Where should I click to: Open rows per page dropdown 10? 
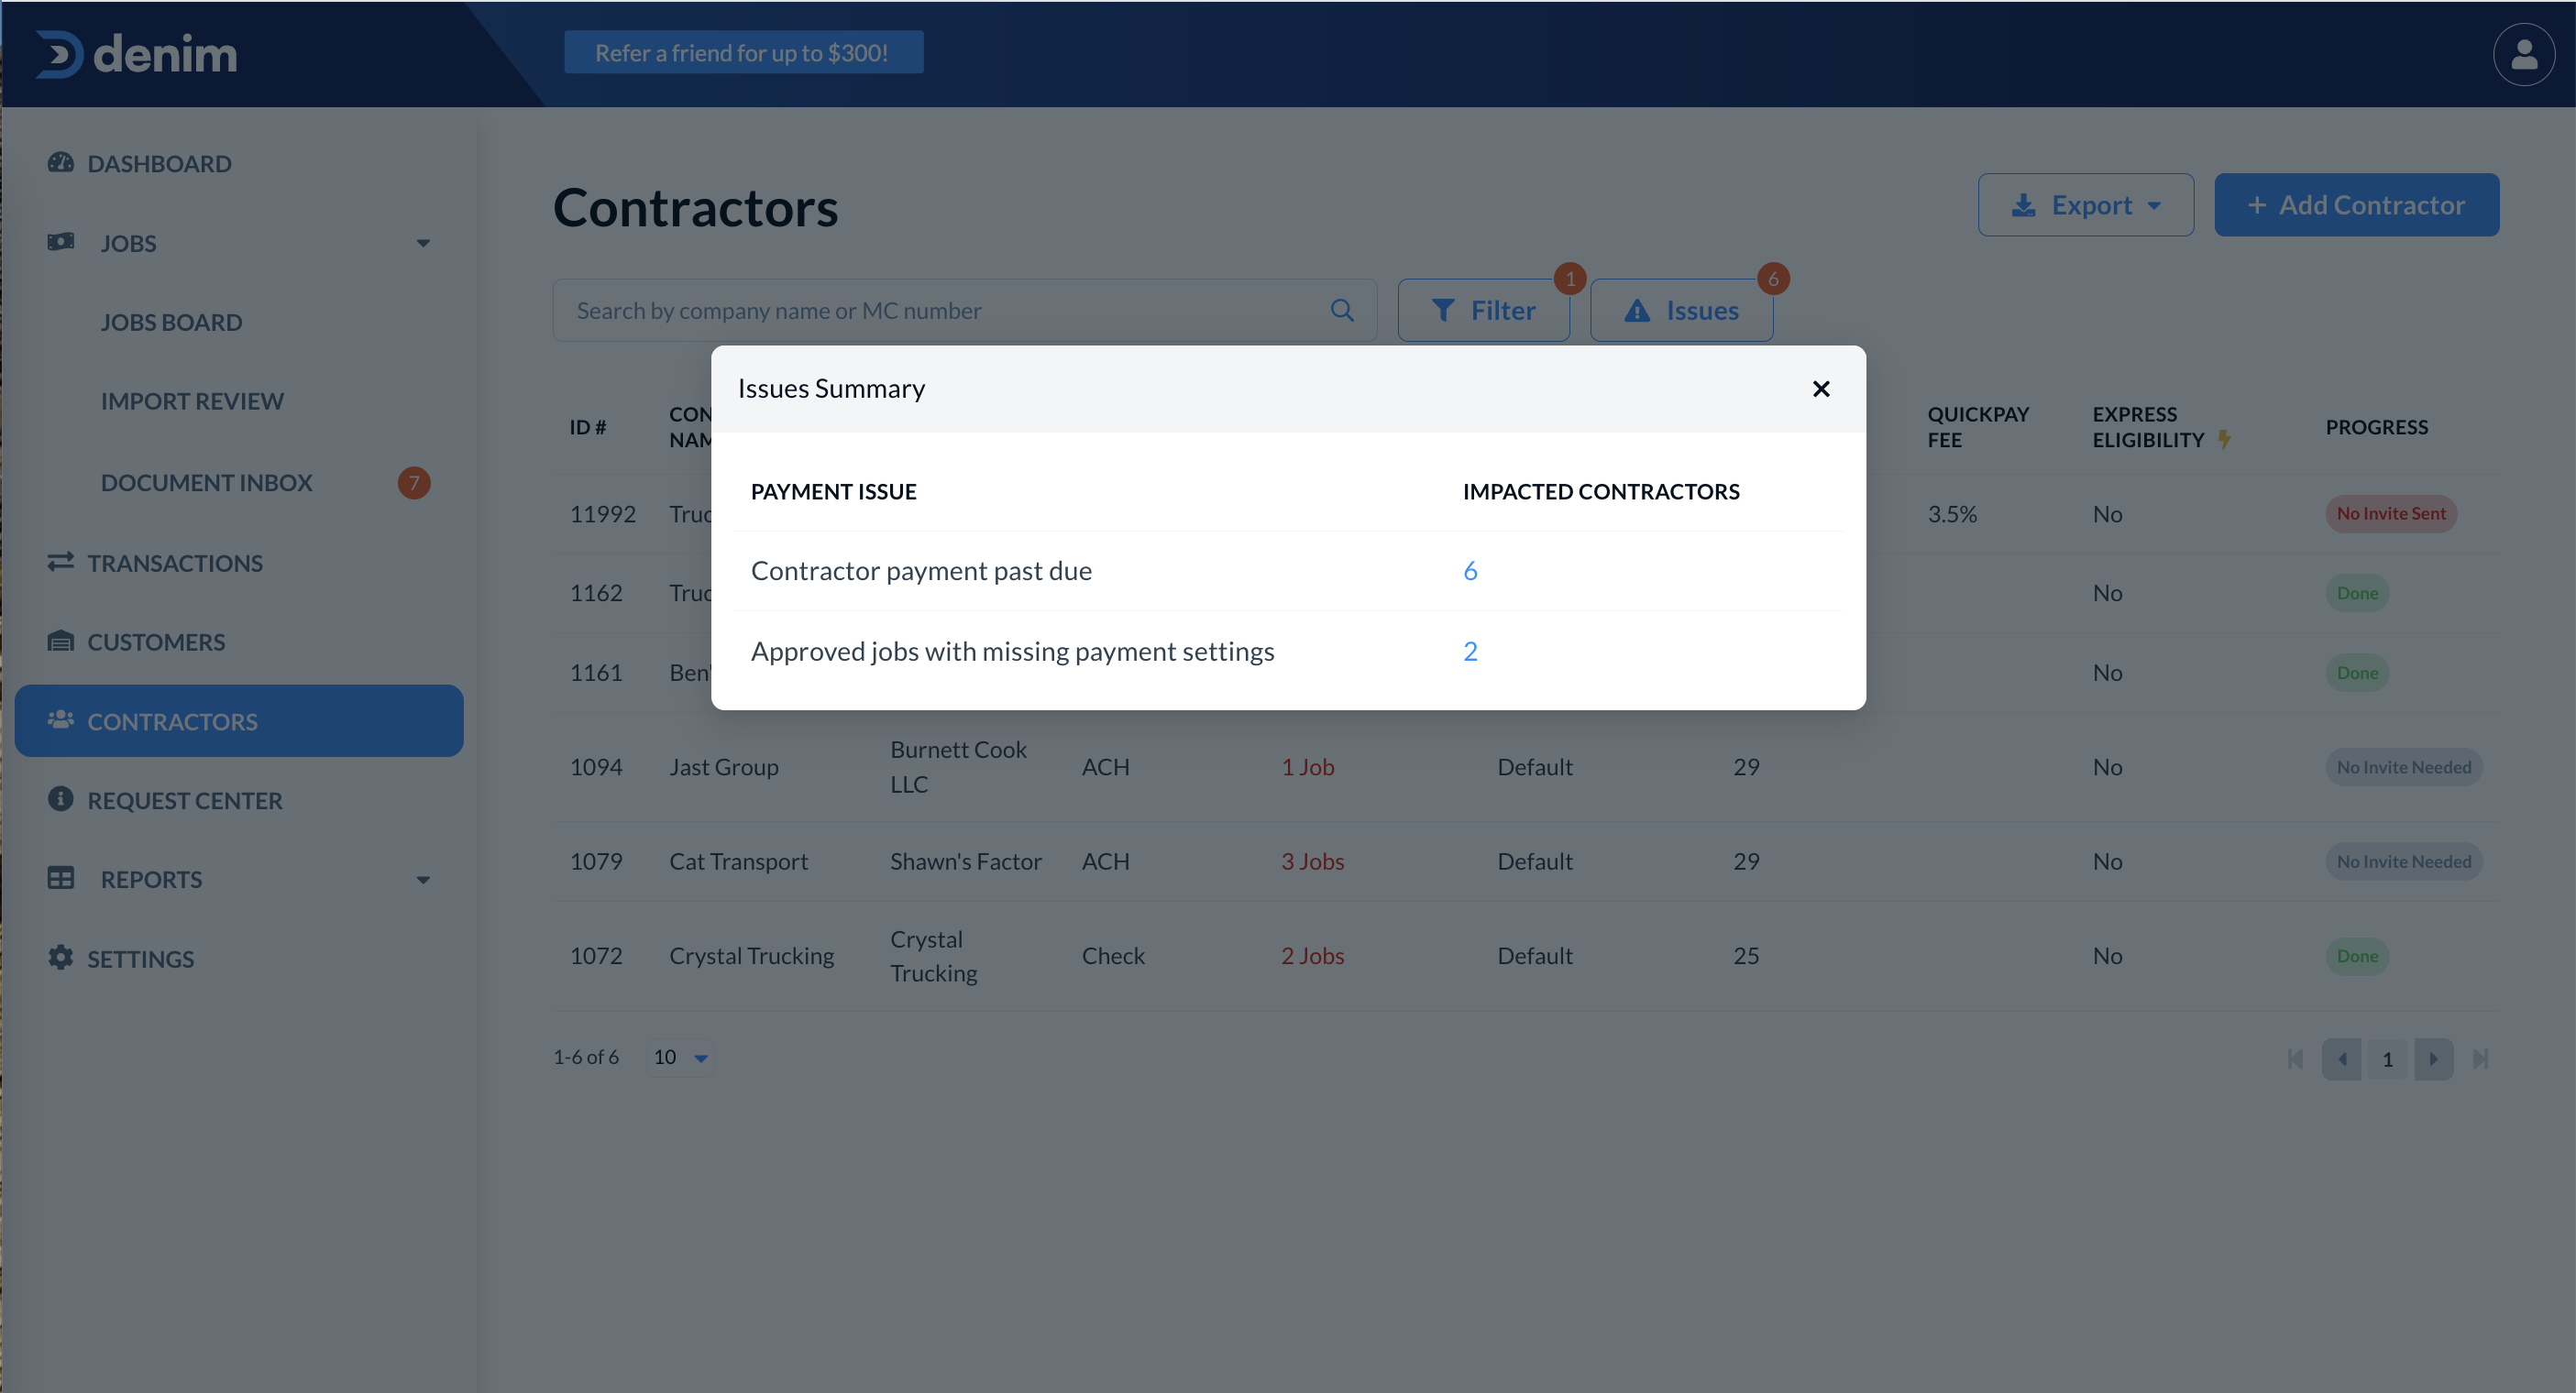pos(681,1058)
